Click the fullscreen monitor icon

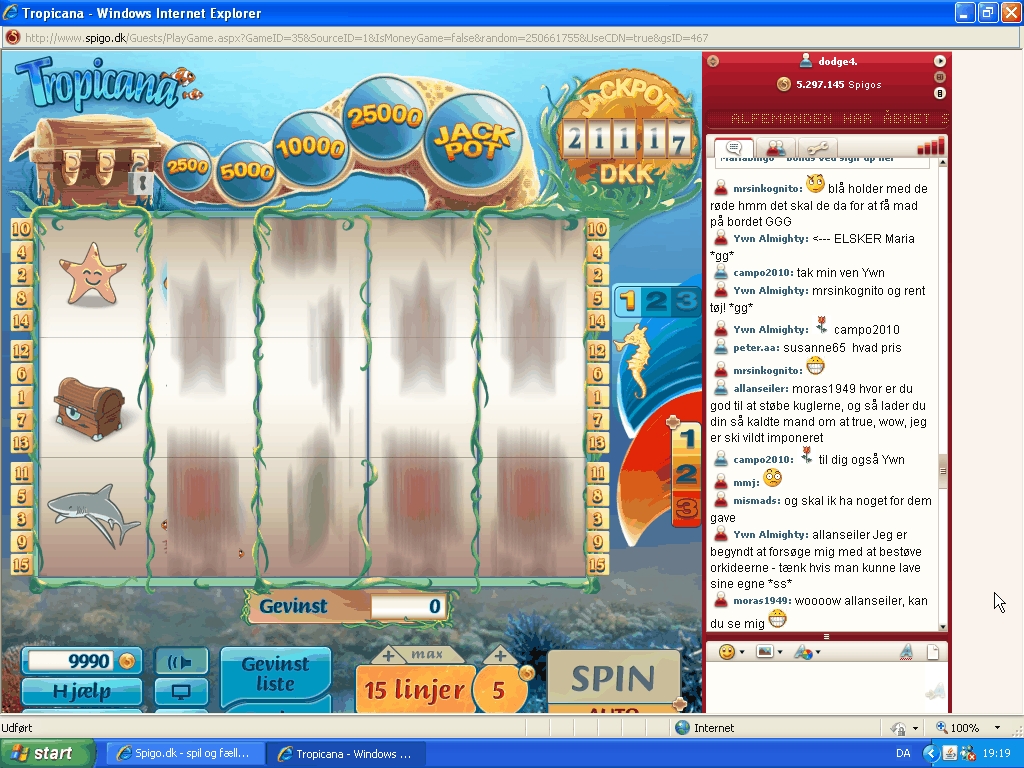pyautogui.click(x=181, y=692)
